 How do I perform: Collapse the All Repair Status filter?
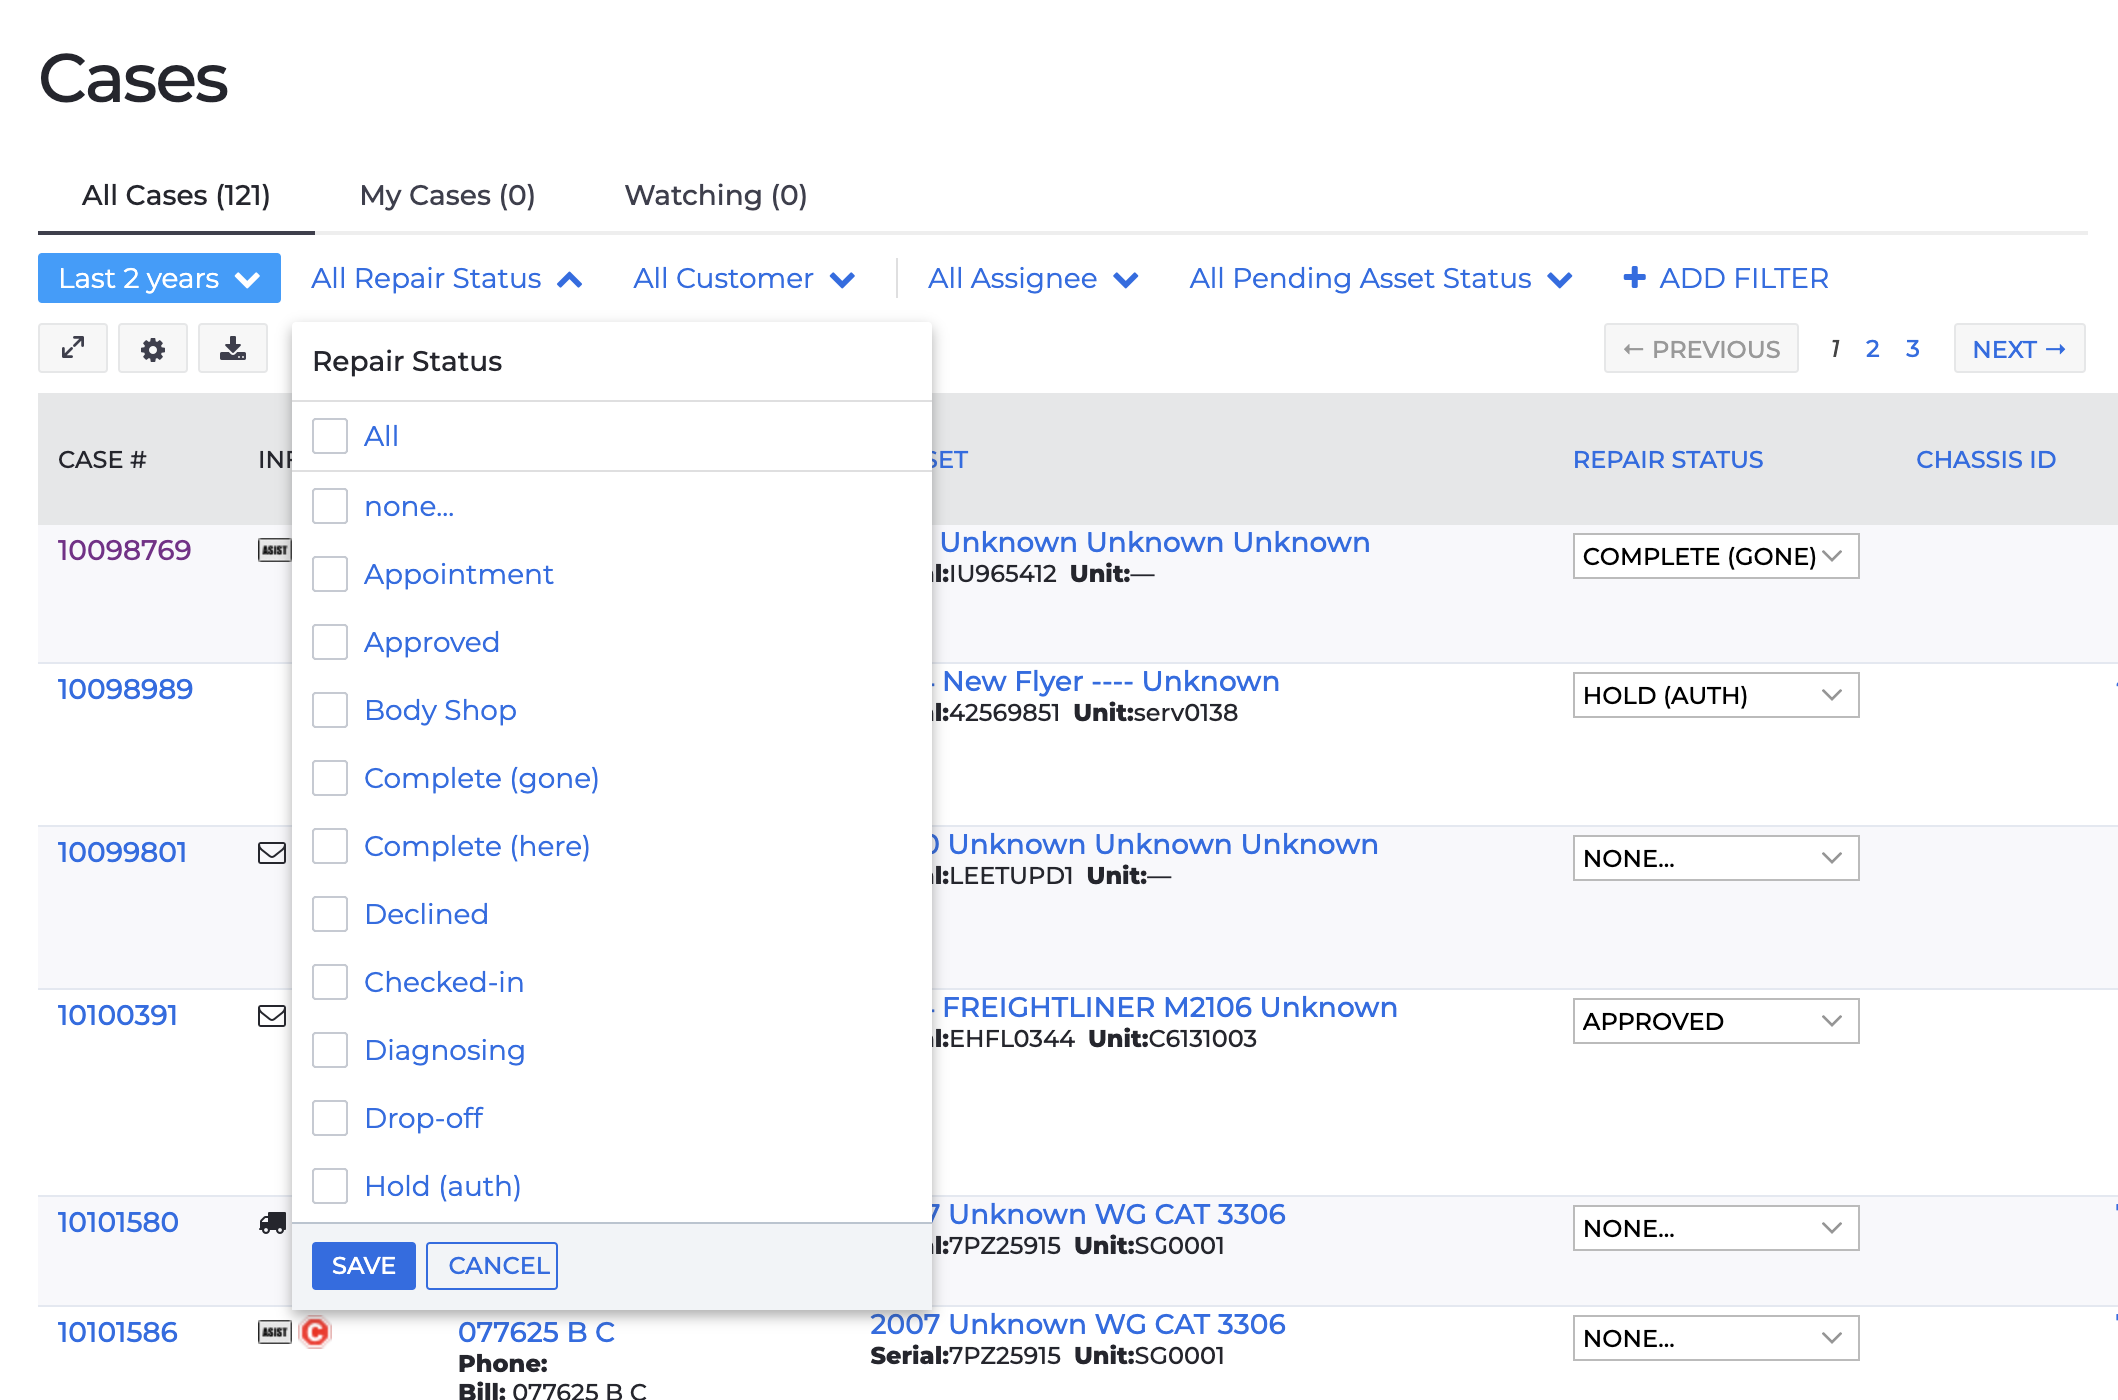click(446, 278)
